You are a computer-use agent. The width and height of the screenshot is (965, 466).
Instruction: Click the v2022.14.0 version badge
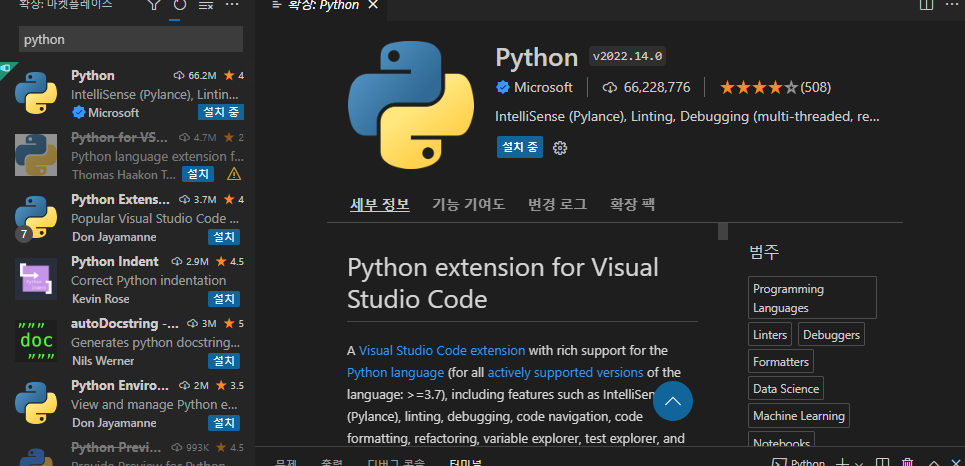(x=627, y=57)
